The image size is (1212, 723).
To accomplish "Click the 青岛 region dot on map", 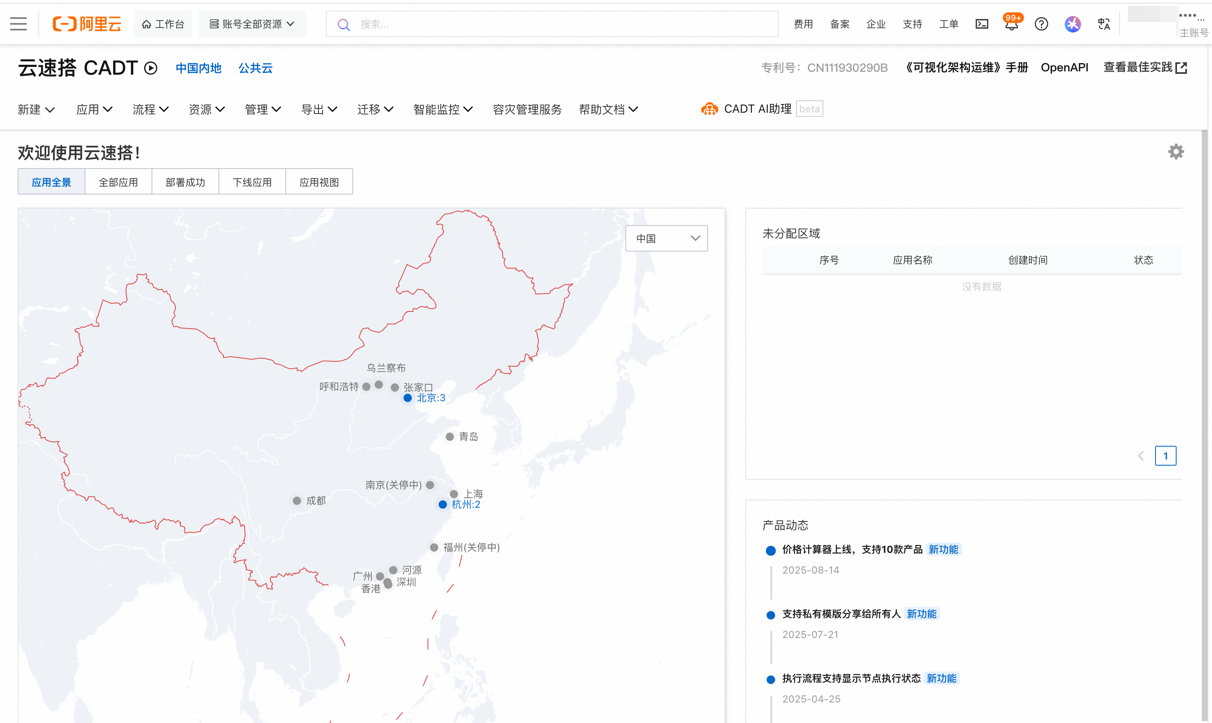I will point(450,437).
